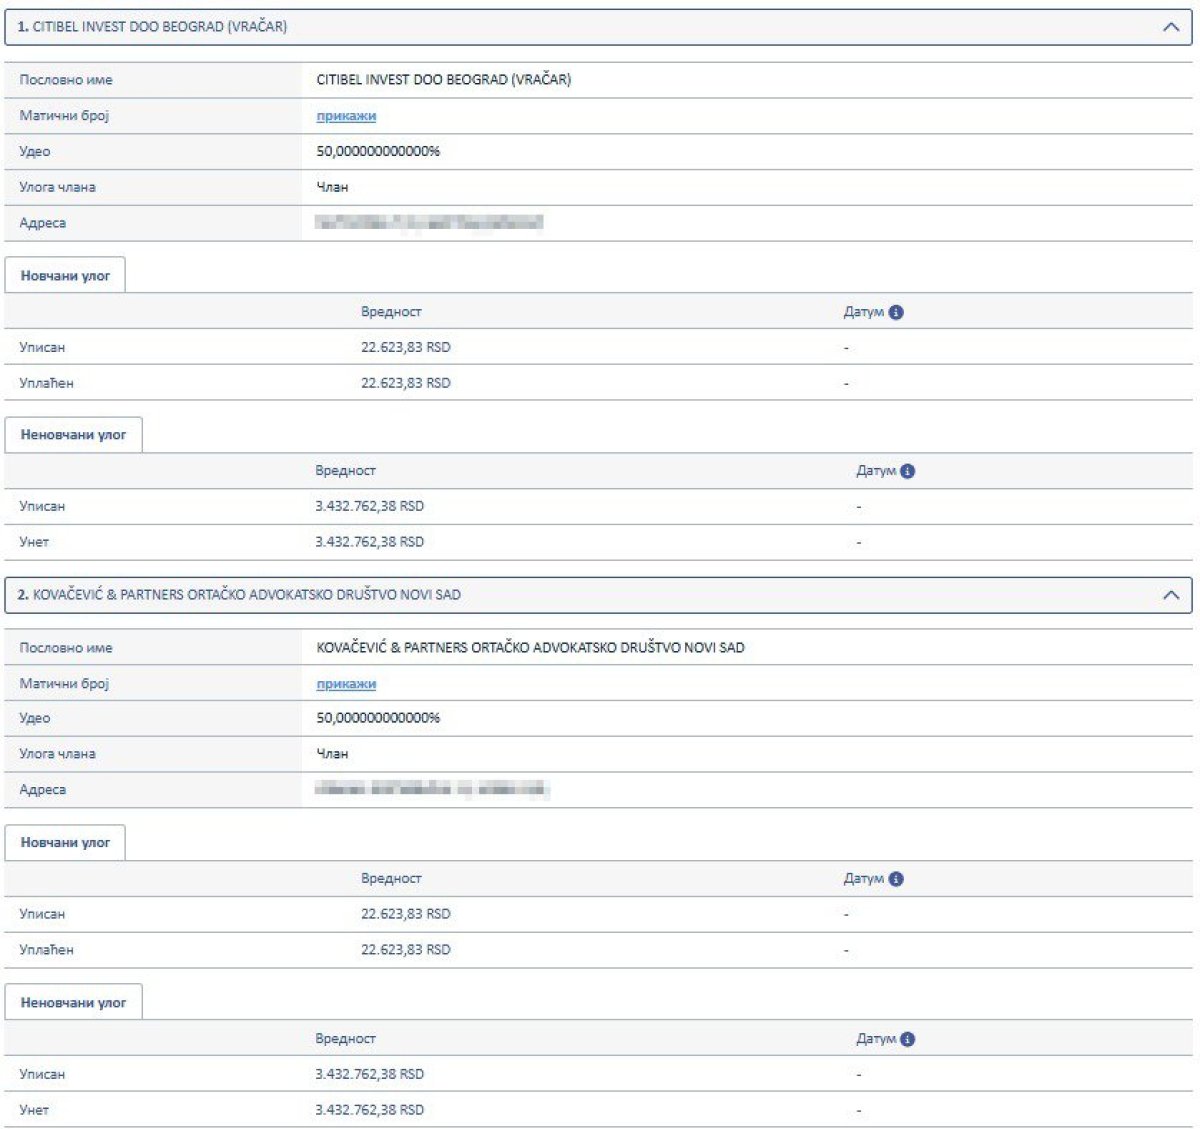This screenshot has height=1129, width=1200.
Task: Click info icon beside Датум in KOVAČEVIĆ's Новчани улог
Action: (x=896, y=879)
